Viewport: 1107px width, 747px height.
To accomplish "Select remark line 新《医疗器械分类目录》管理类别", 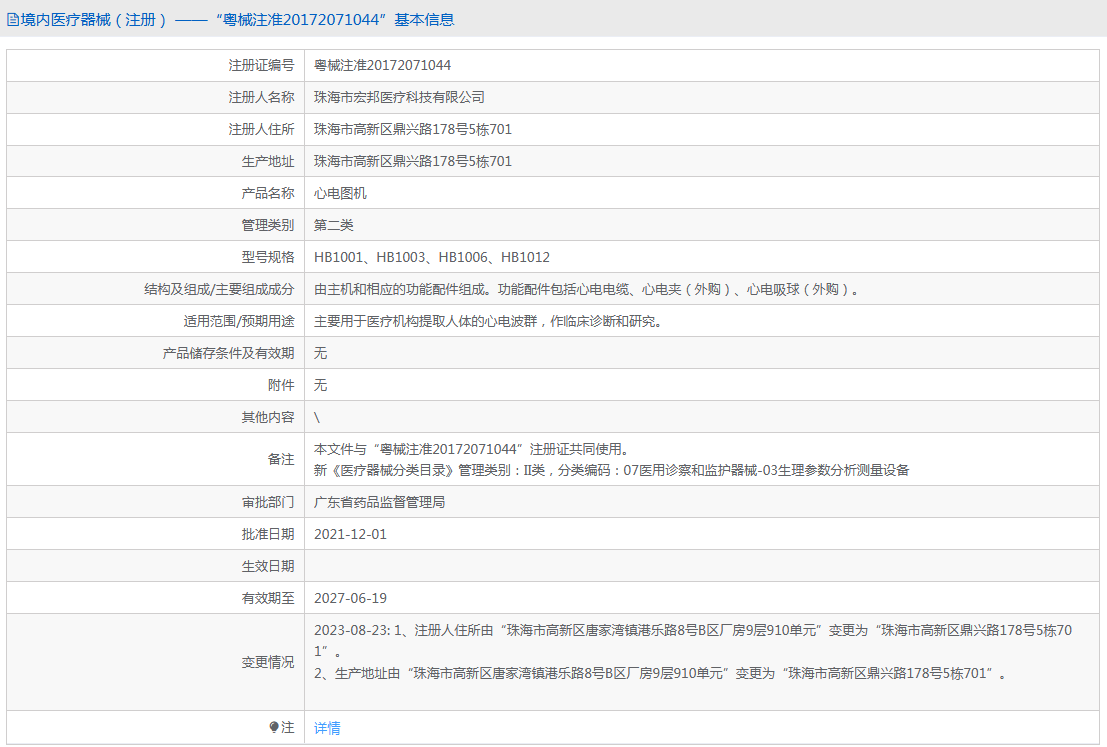I will 611,470.
